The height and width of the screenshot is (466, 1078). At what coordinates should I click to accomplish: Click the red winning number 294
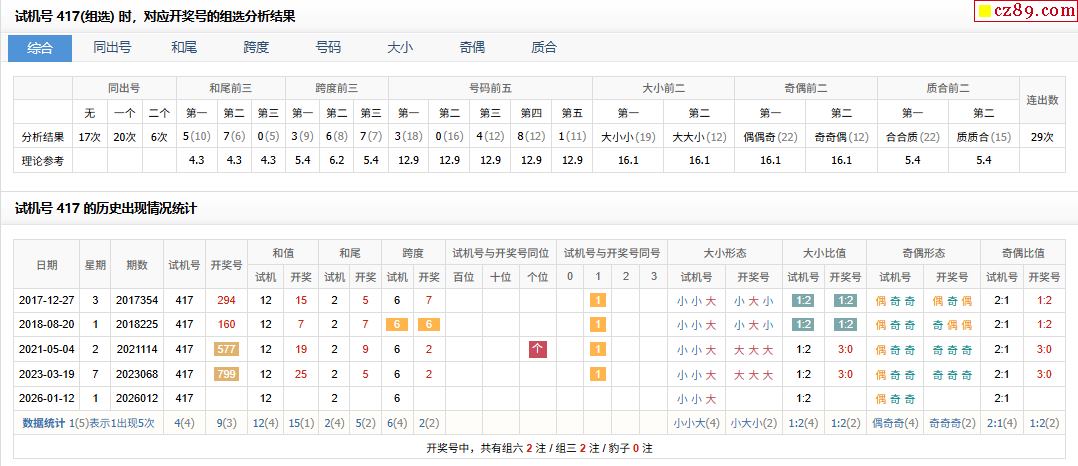[x=226, y=300]
